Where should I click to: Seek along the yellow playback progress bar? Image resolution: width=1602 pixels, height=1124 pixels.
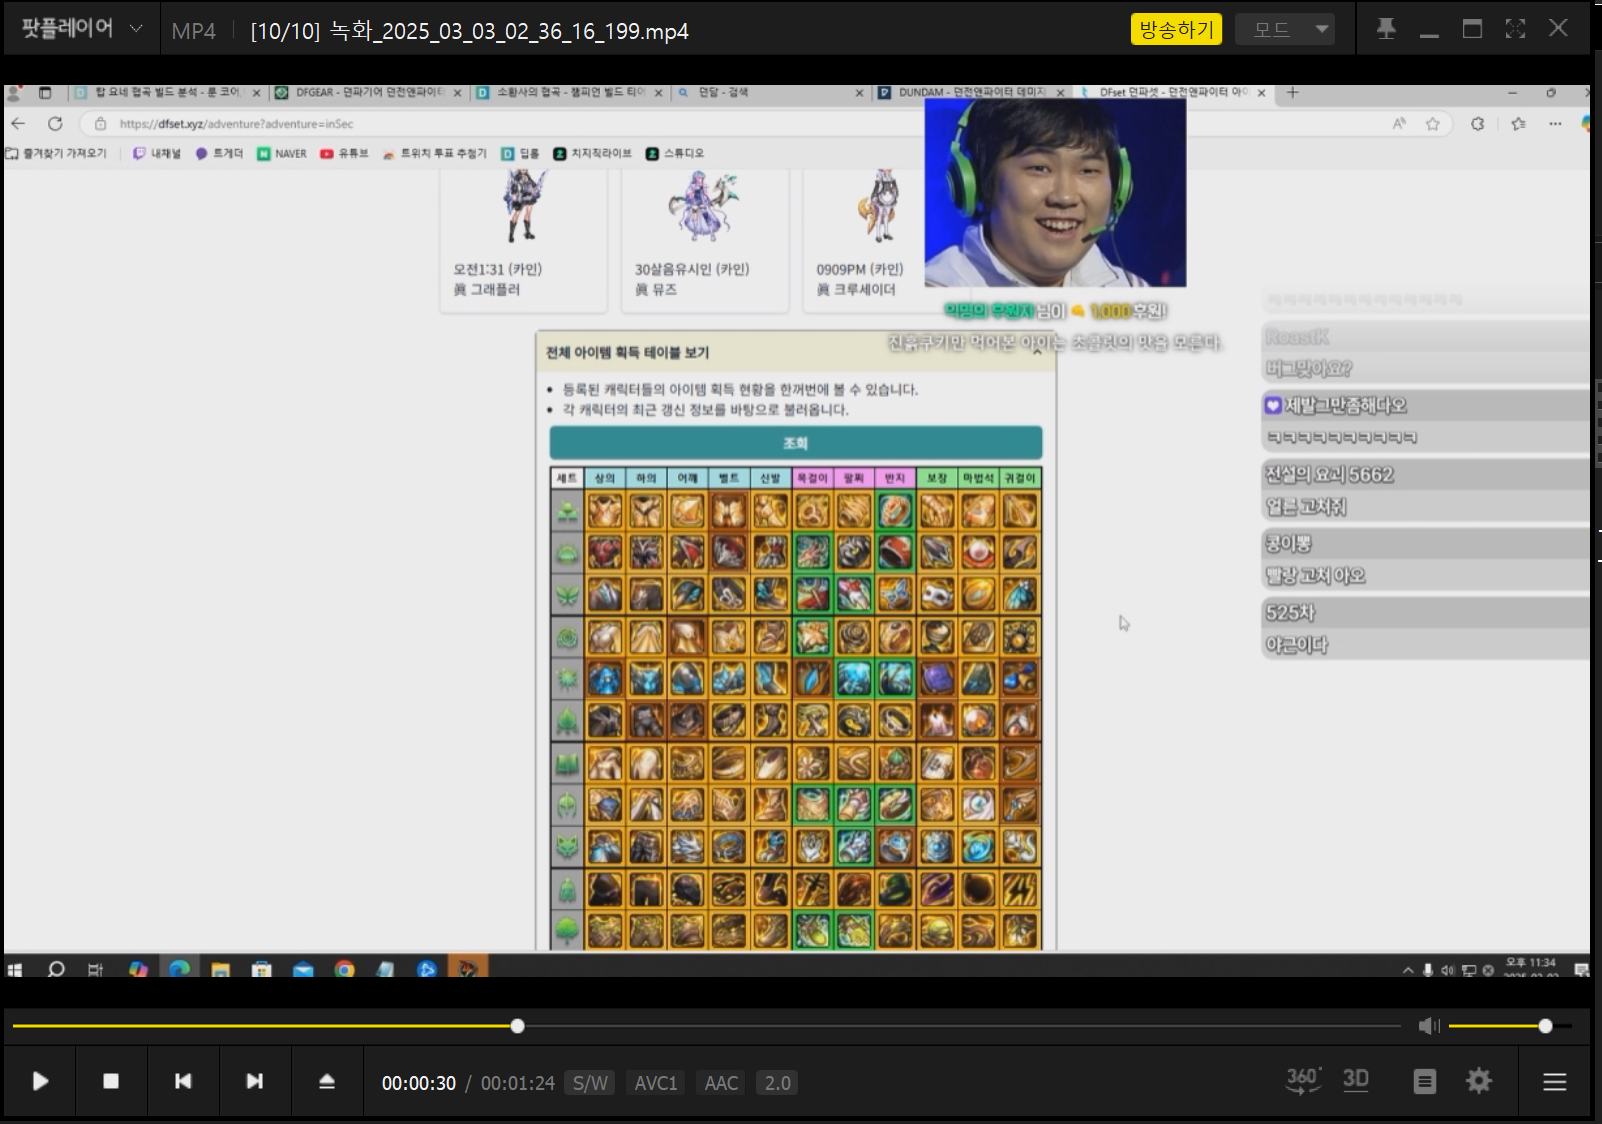pyautogui.click(x=706, y=1026)
